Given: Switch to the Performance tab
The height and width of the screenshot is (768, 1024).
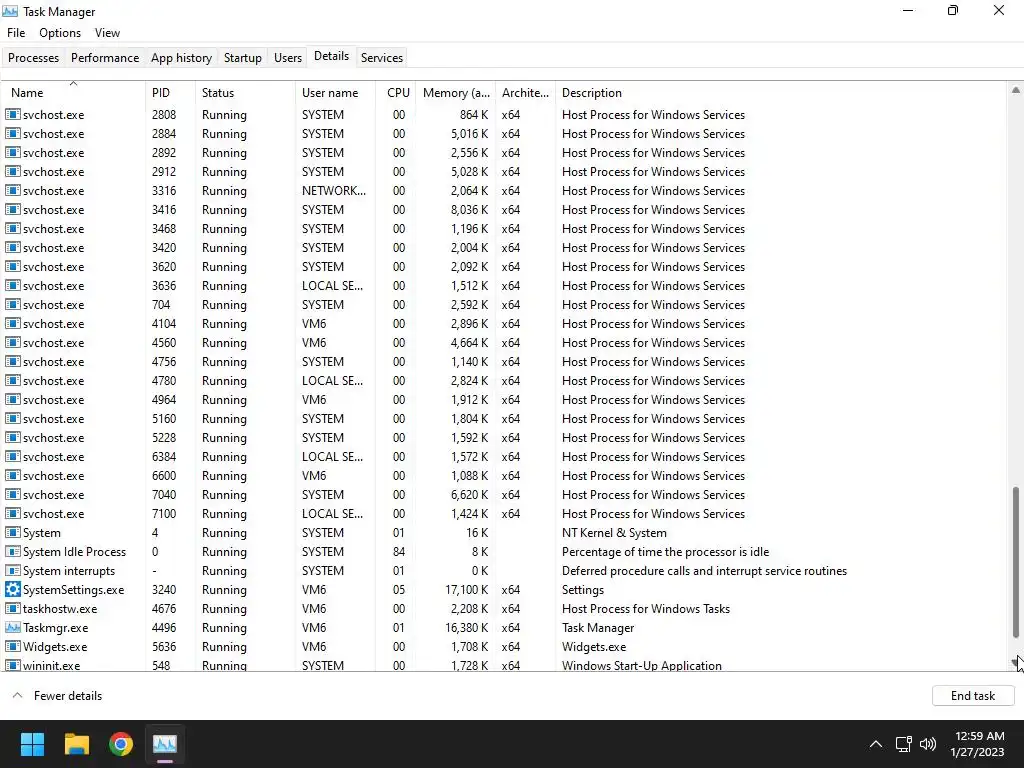Looking at the screenshot, I should [x=105, y=57].
